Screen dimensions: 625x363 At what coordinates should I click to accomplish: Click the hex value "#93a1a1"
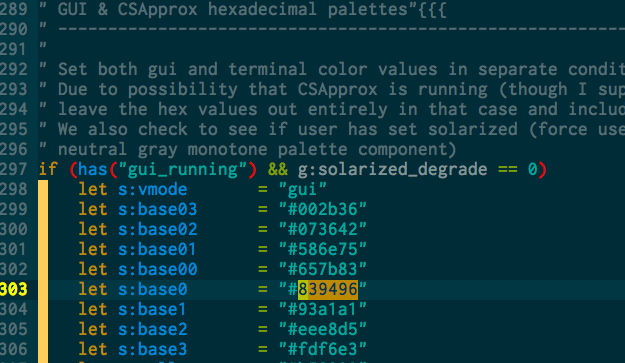[x=322, y=309]
